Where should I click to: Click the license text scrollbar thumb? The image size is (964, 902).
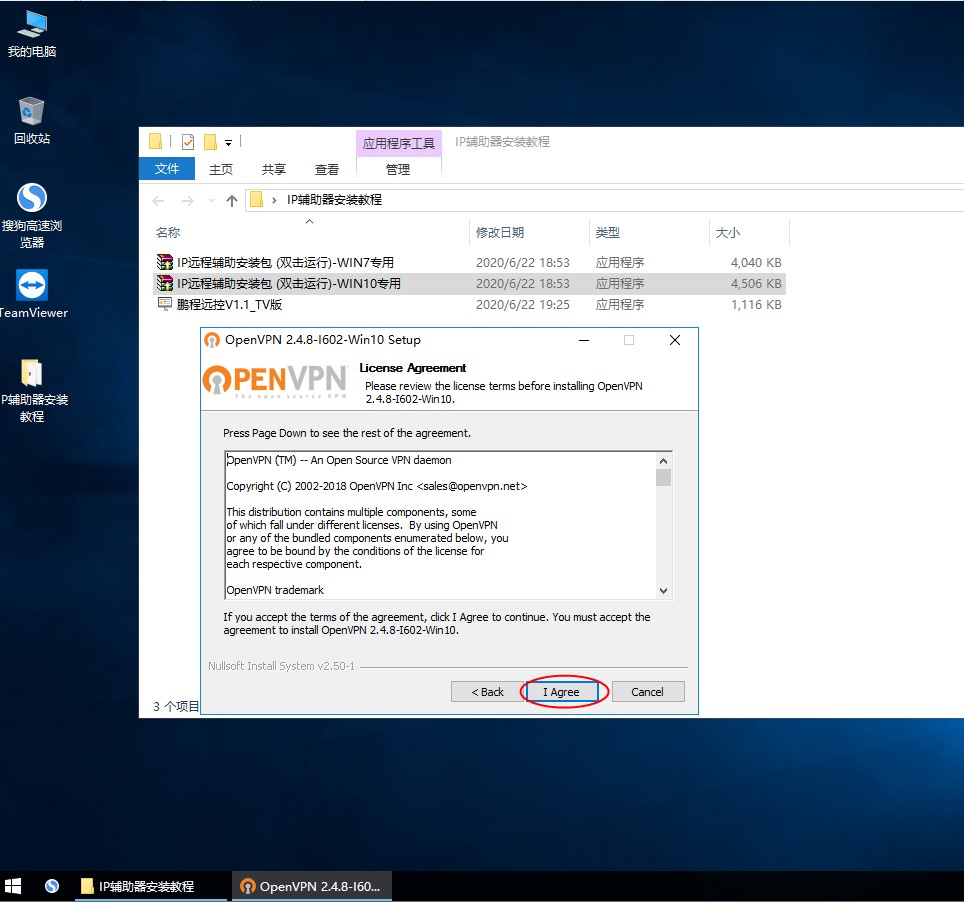(663, 478)
